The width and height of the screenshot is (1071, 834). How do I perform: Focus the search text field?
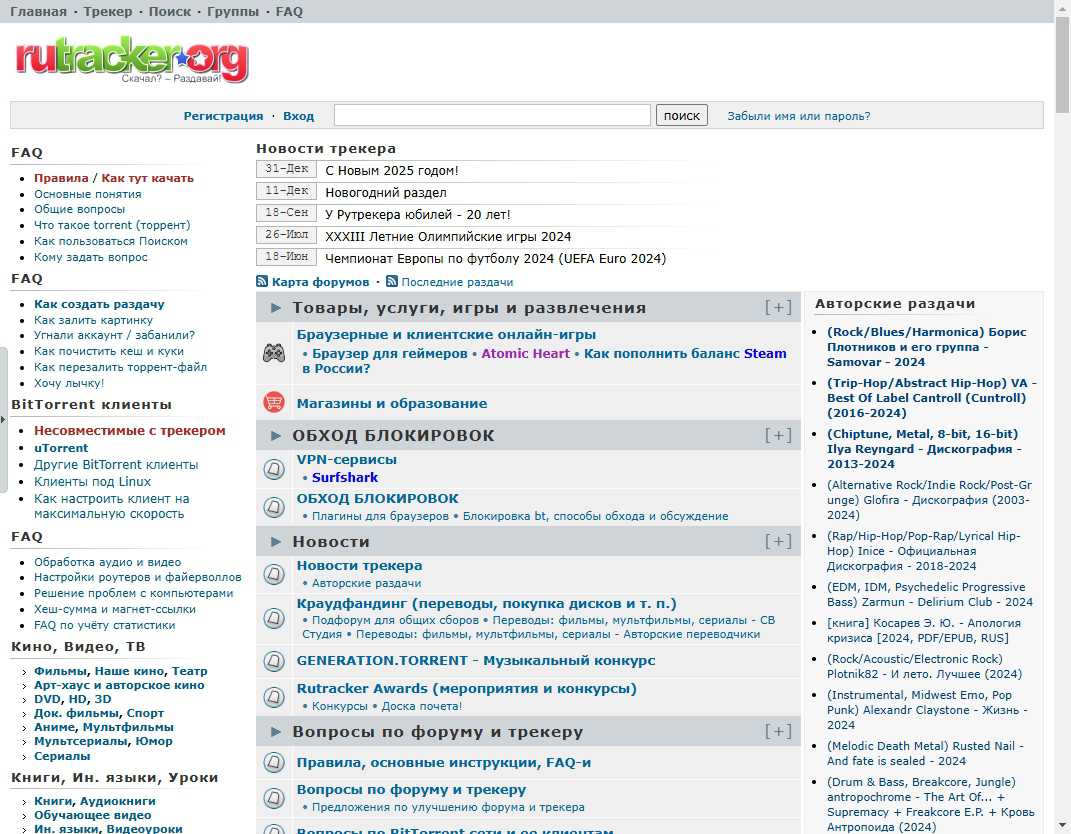point(492,116)
